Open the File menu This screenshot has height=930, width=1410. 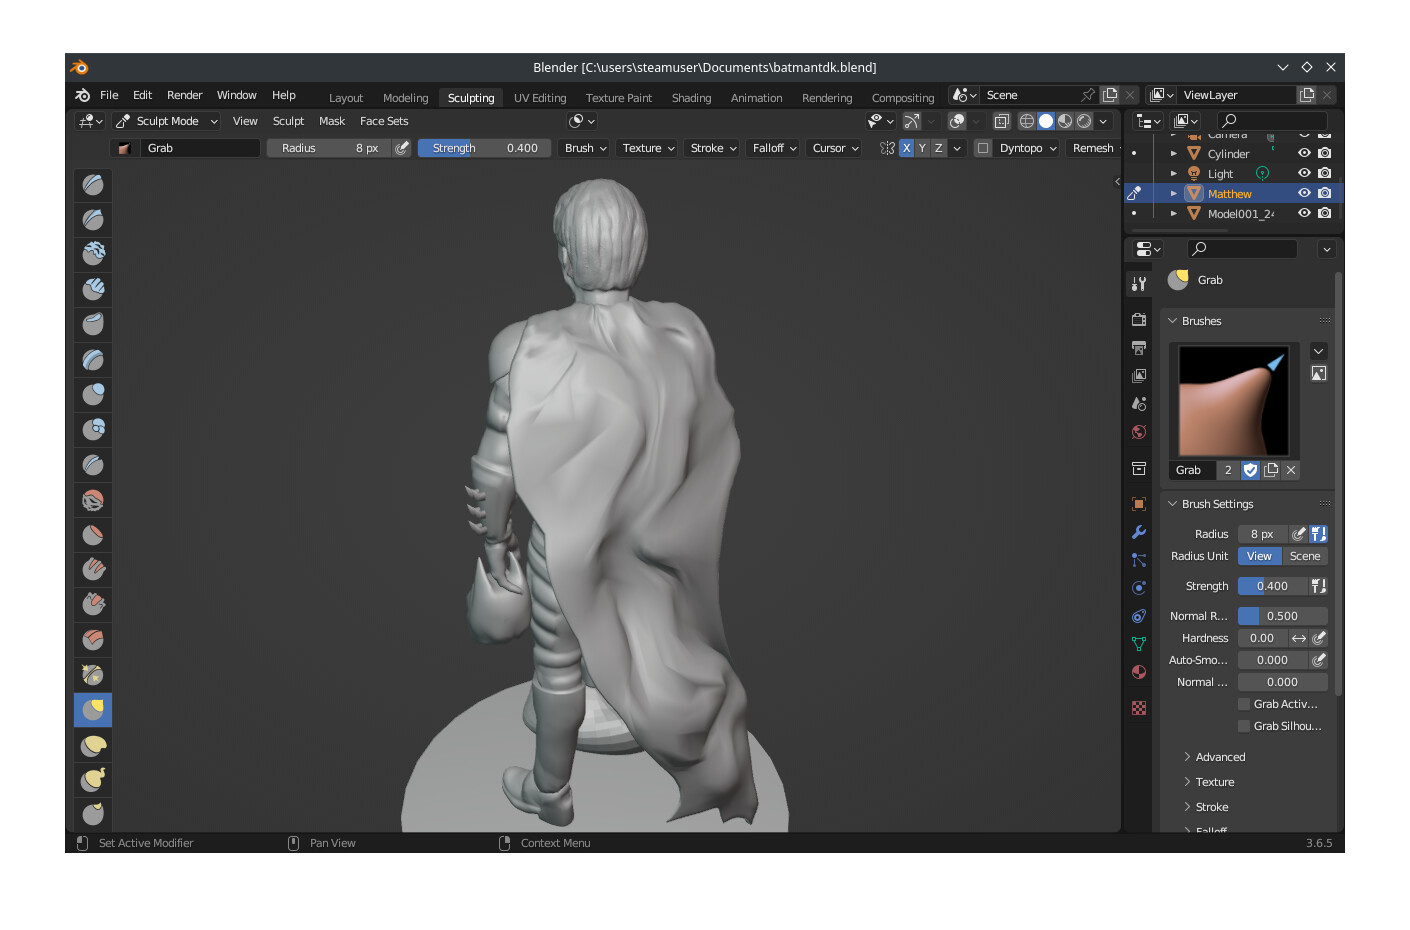click(x=109, y=95)
